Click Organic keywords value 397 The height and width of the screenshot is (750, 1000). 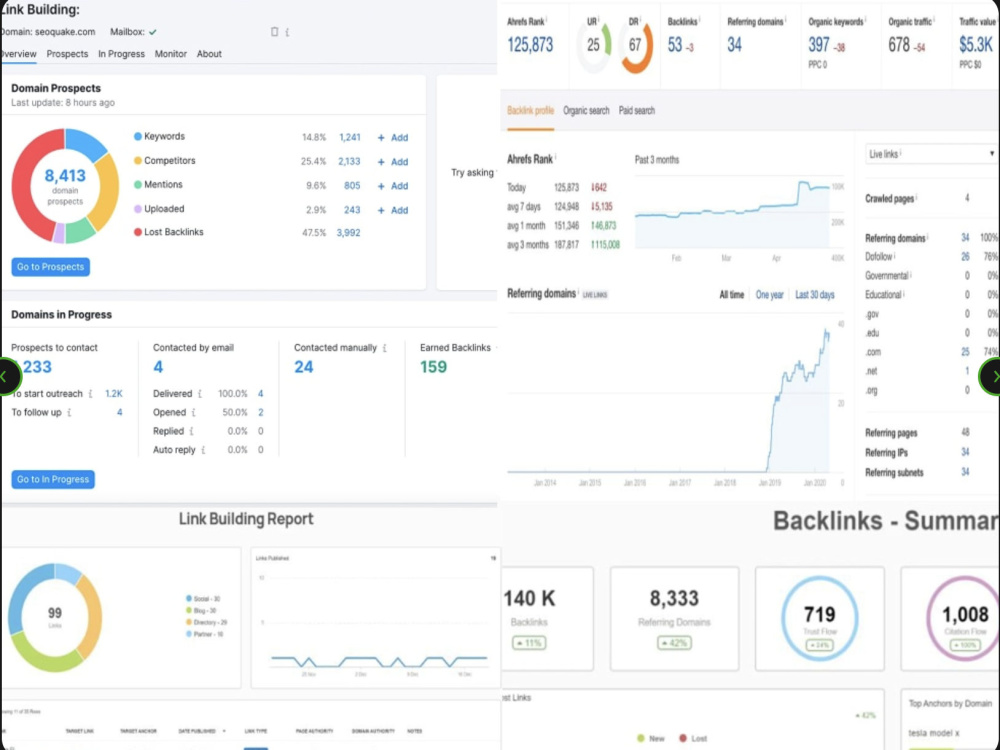(819, 45)
